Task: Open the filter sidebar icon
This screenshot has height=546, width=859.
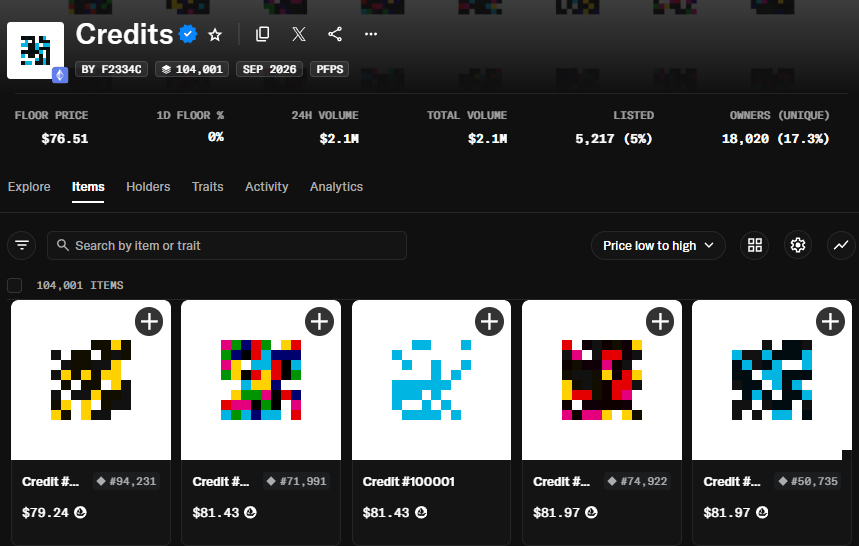Action: pyautogui.click(x=22, y=245)
